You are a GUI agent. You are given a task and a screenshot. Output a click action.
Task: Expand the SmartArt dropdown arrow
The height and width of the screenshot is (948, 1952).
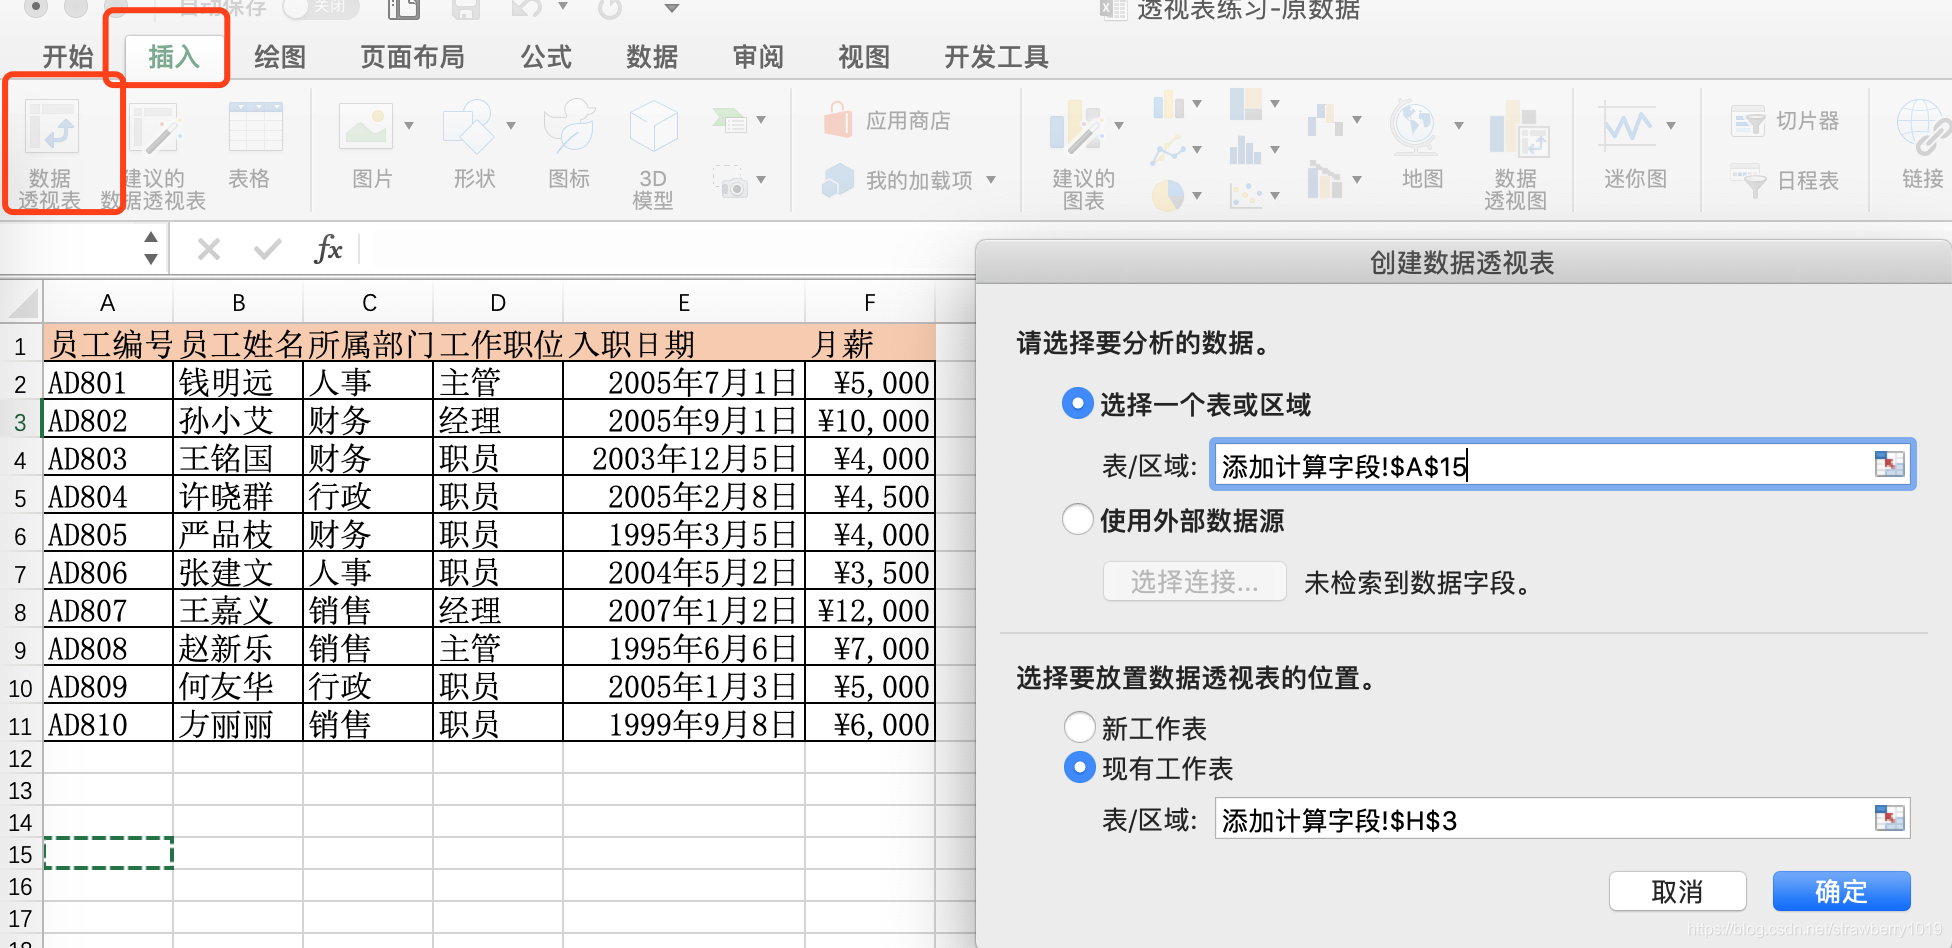761,120
